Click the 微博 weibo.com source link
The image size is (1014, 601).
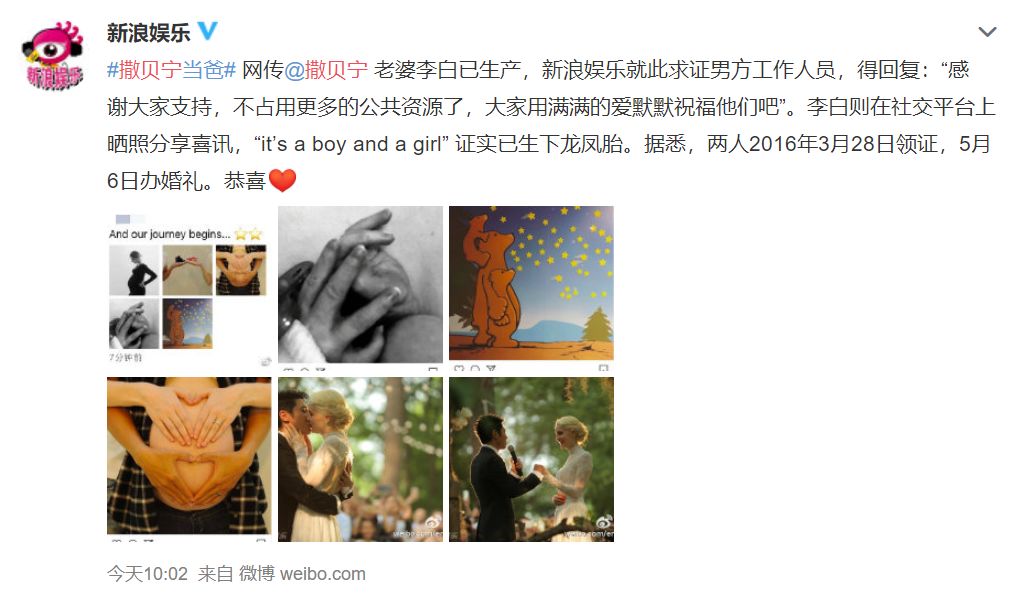point(302,574)
